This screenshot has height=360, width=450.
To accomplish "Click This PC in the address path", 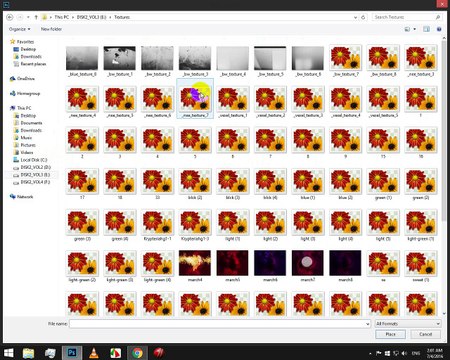I will (62, 17).
